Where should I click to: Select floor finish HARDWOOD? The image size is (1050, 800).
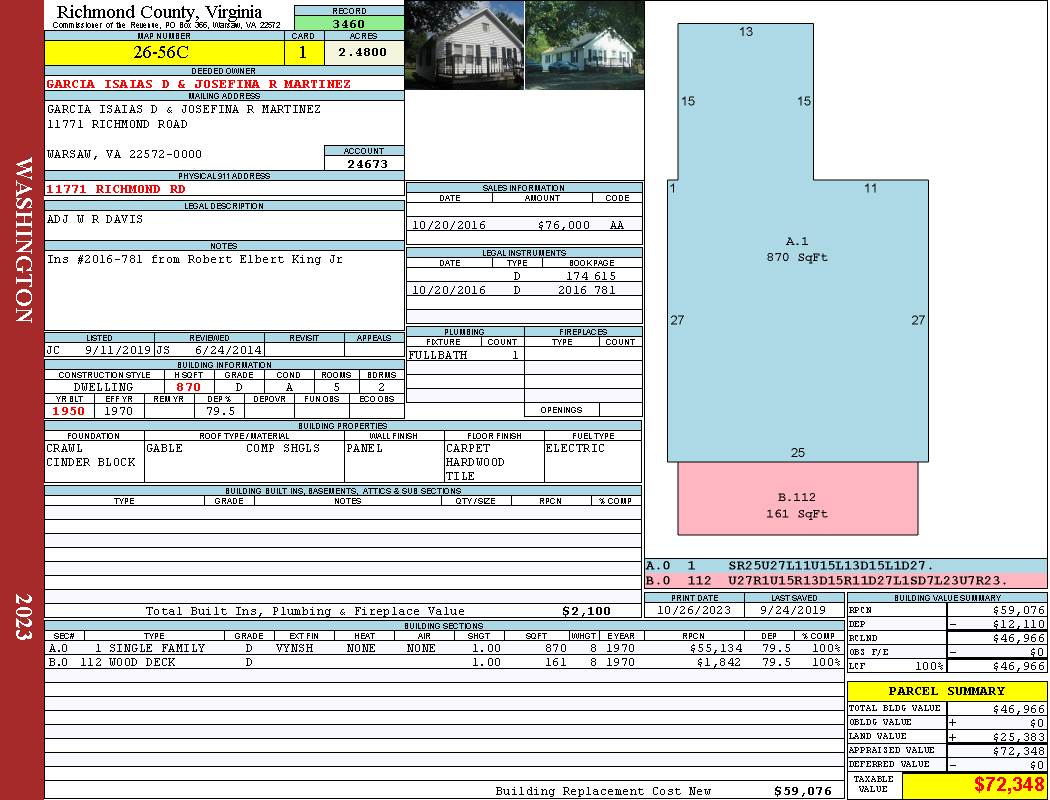(x=475, y=462)
